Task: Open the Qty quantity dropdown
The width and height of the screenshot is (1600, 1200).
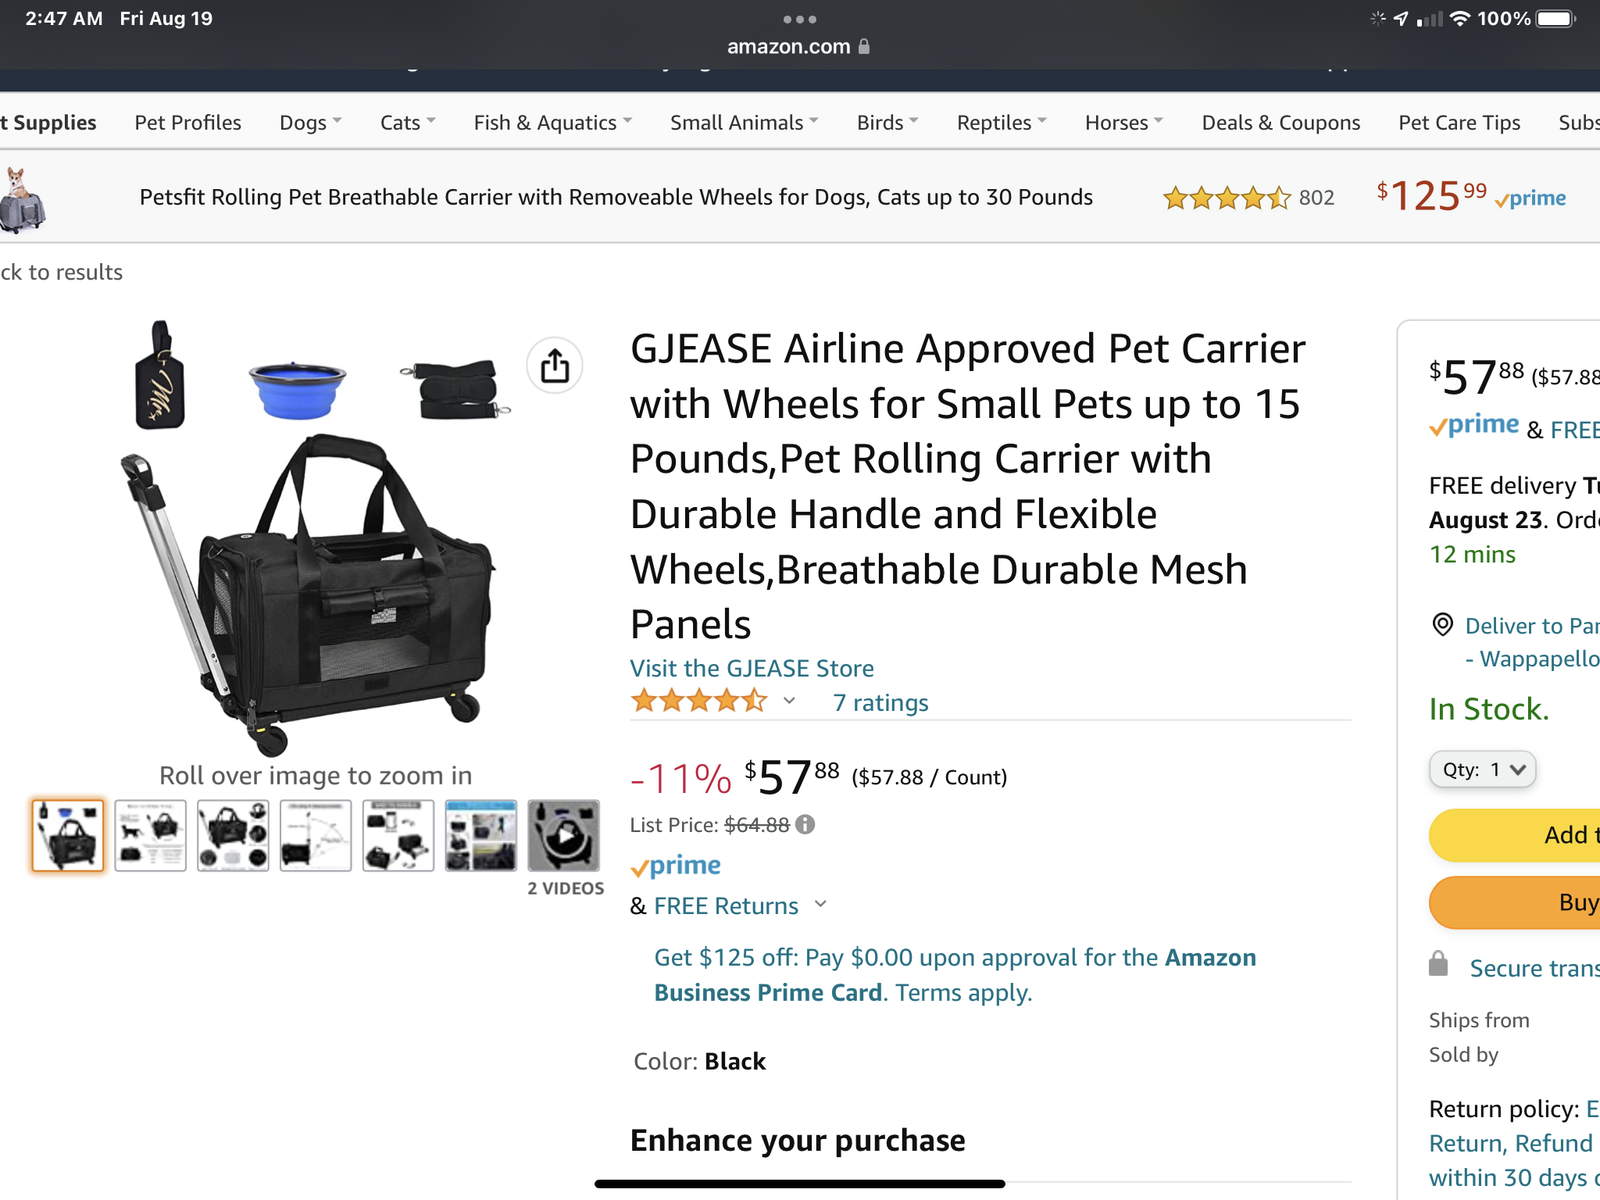Action: (1482, 769)
